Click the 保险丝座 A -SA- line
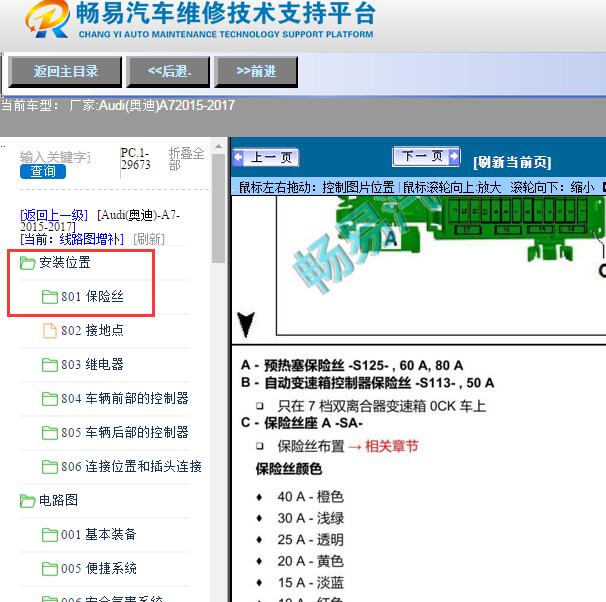This screenshot has width=606, height=602. click(302, 423)
